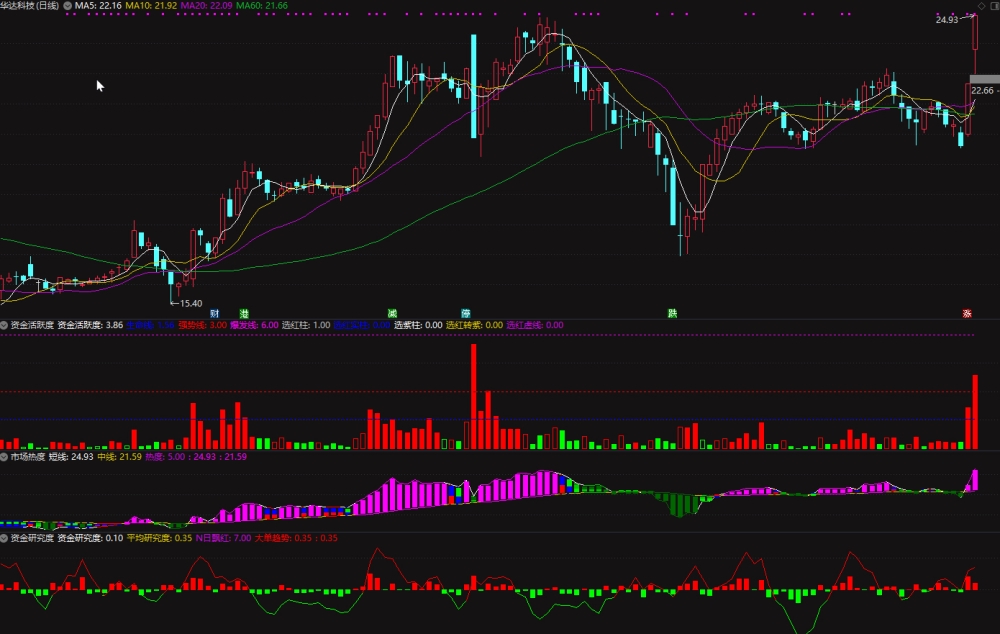This screenshot has height=634, width=1000.
Task: Click the blue 生命线 value label
Action: click(150, 325)
